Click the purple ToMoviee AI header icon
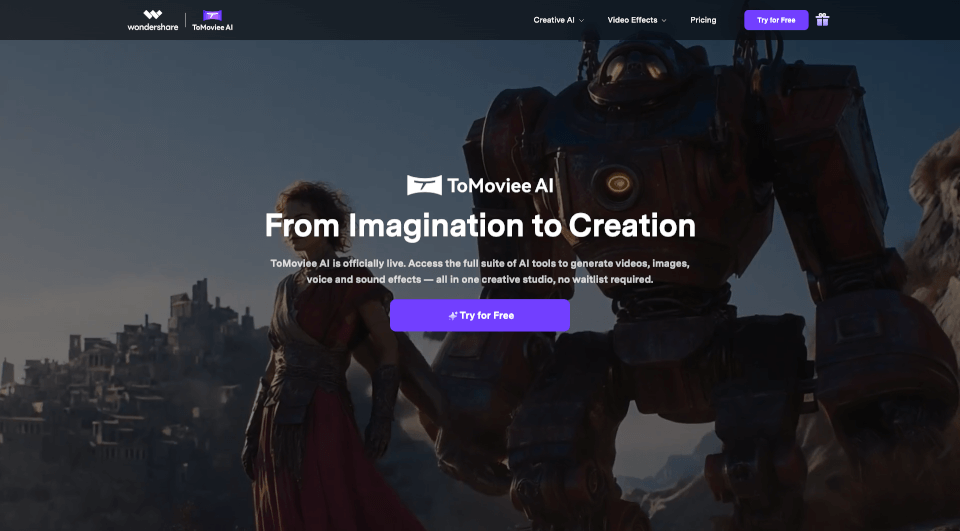This screenshot has height=531, width=960. 212,15
